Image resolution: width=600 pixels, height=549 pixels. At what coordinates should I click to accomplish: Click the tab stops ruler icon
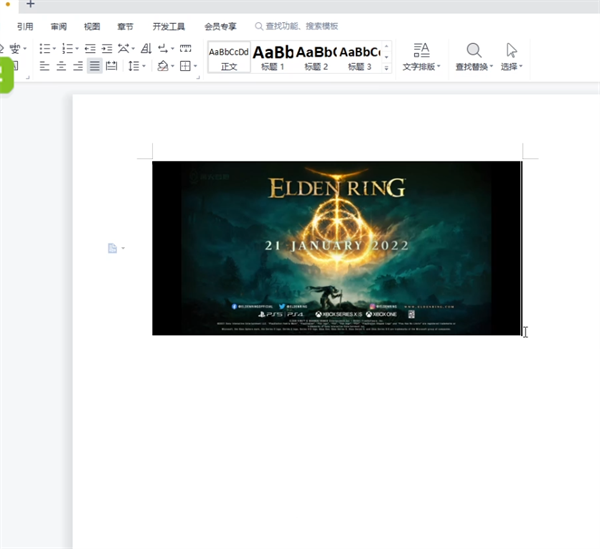click(186, 49)
